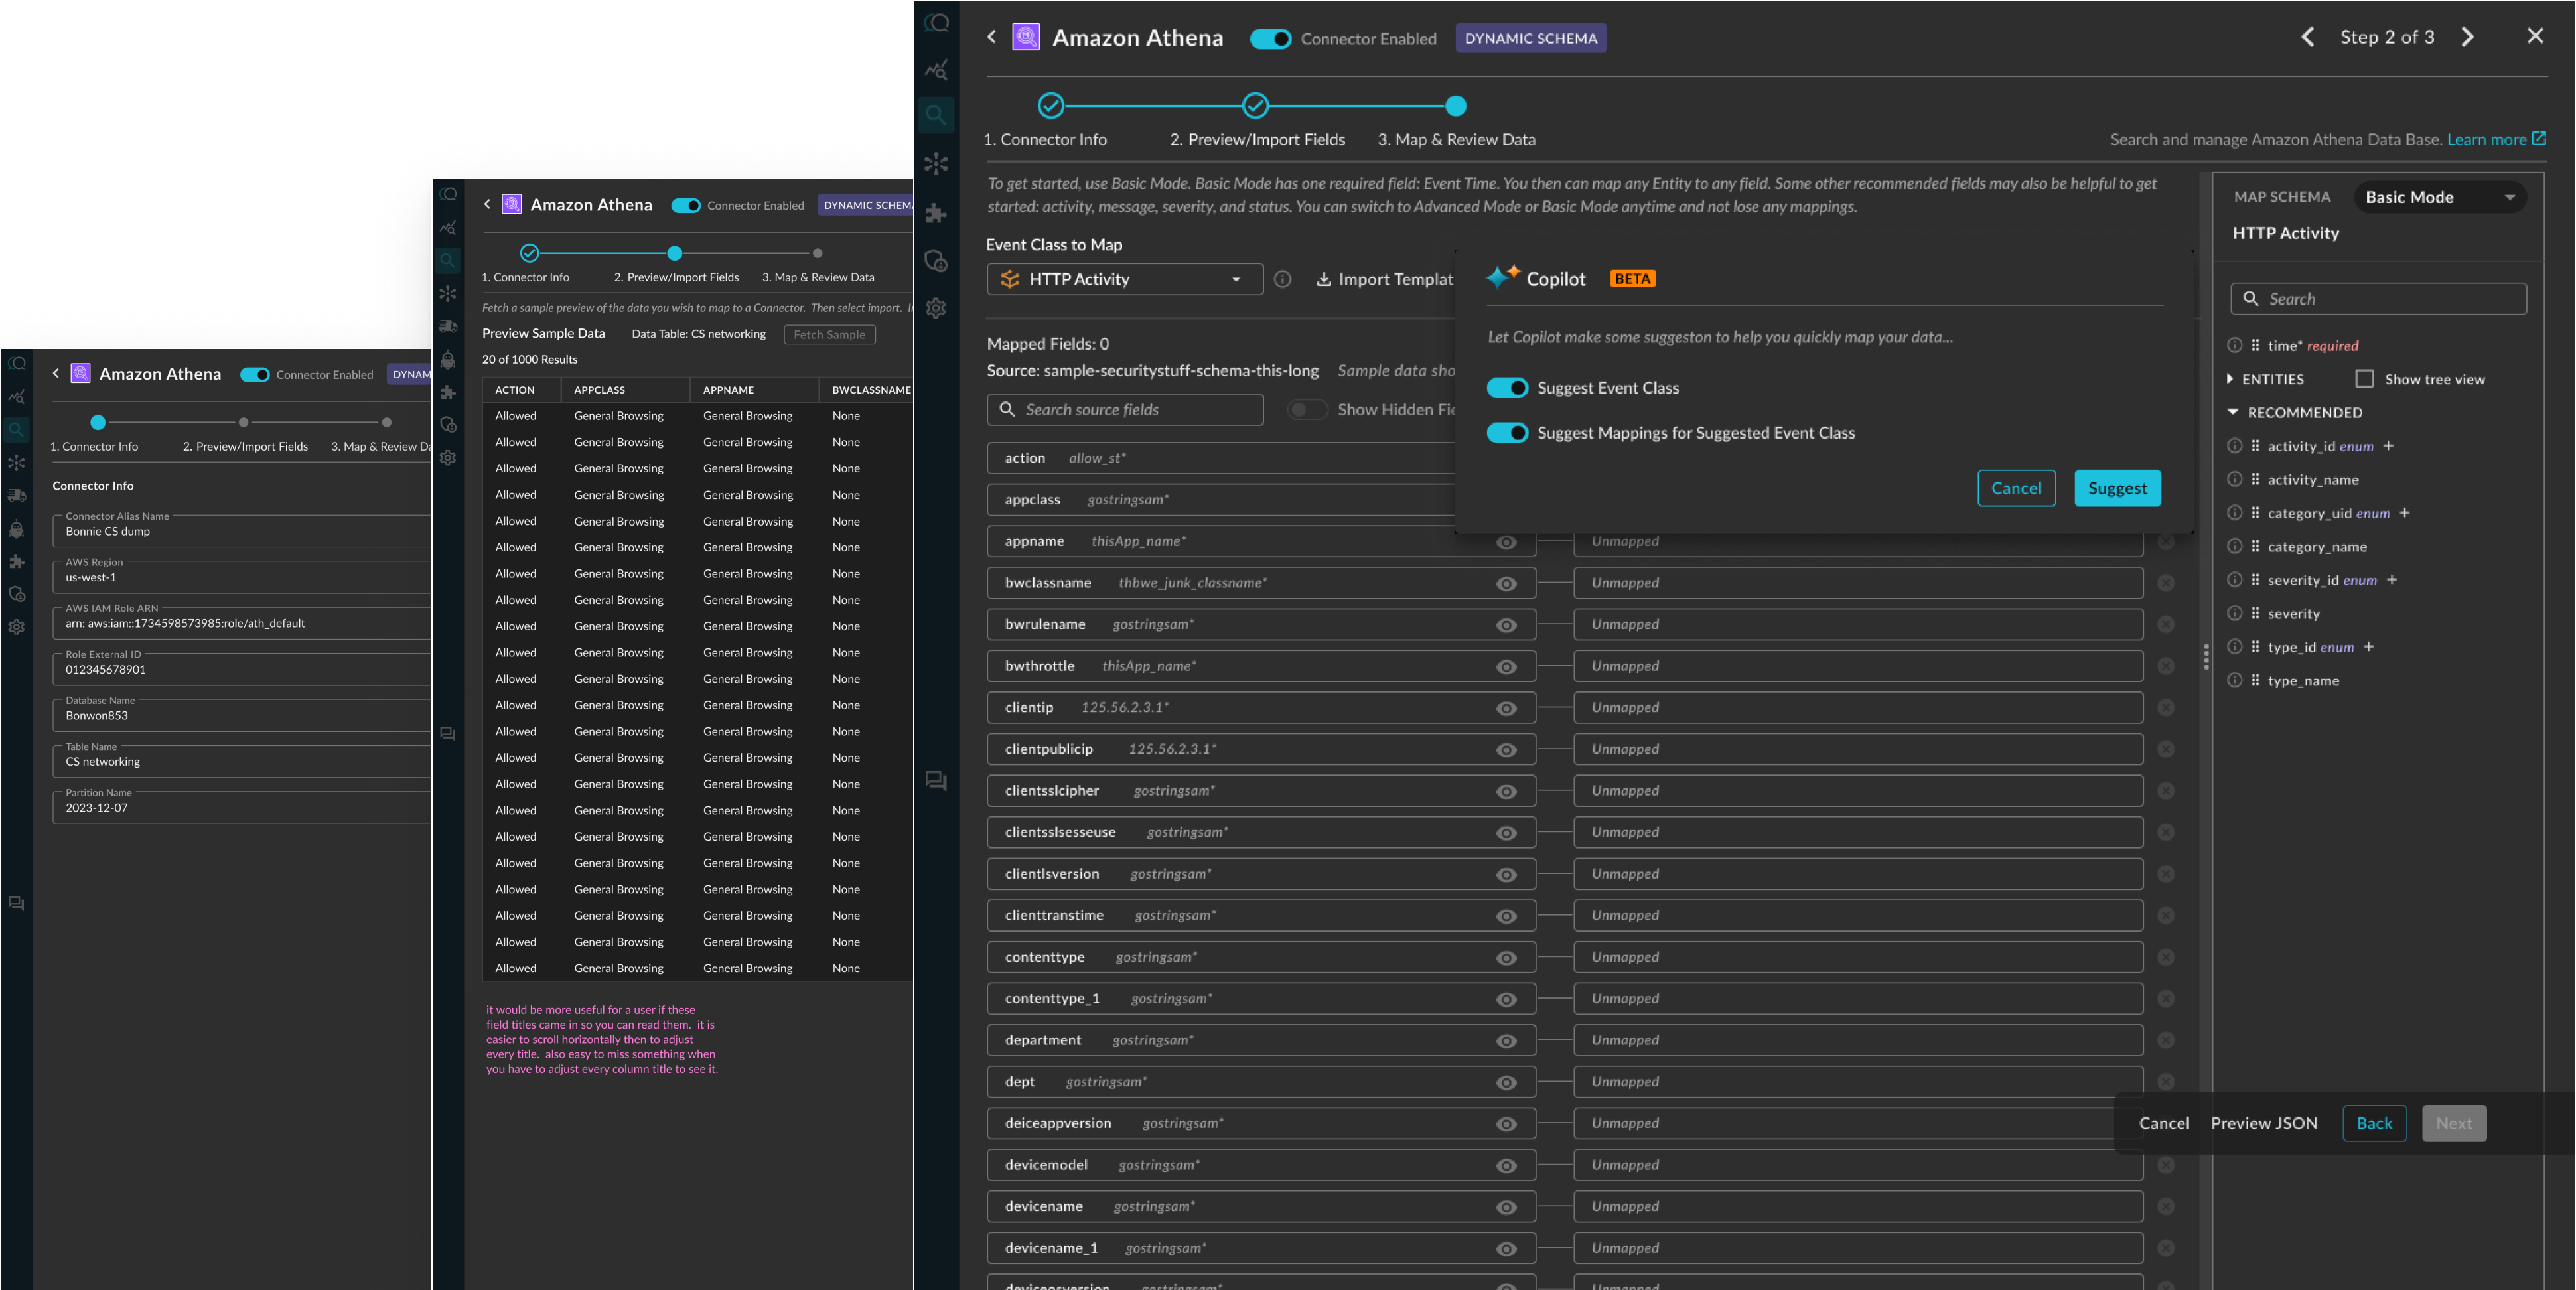Toggle Connector Enabled switch in middle window
The width and height of the screenshot is (2576, 1290).
point(685,205)
